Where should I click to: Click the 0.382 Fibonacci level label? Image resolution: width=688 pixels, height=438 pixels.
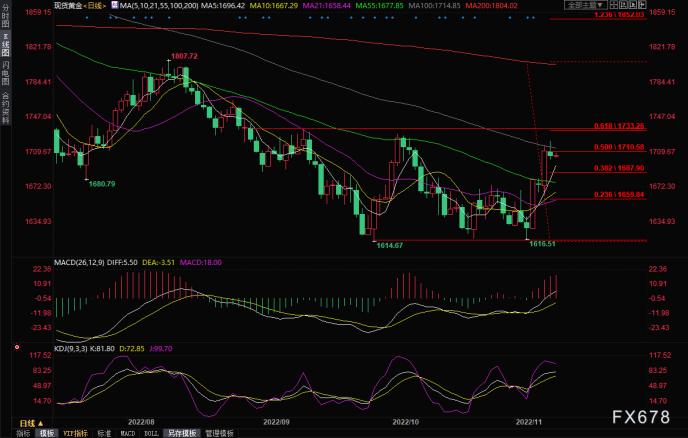pyautogui.click(x=619, y=168)
